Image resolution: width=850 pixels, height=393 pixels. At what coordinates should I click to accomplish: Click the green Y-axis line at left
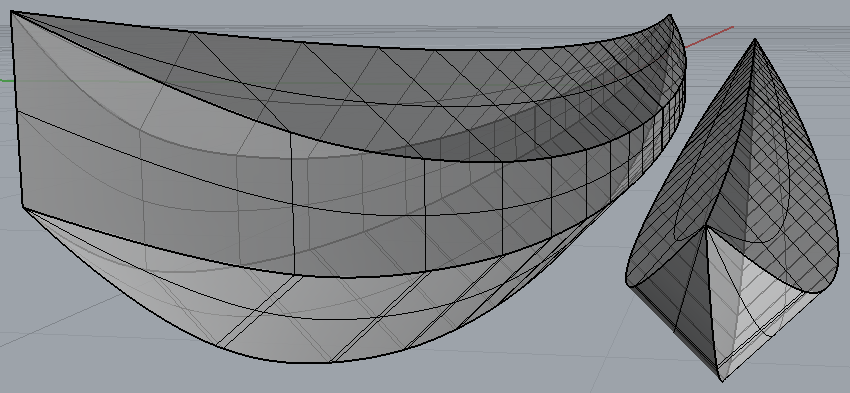pyautogui.click(x=6, y=81)
